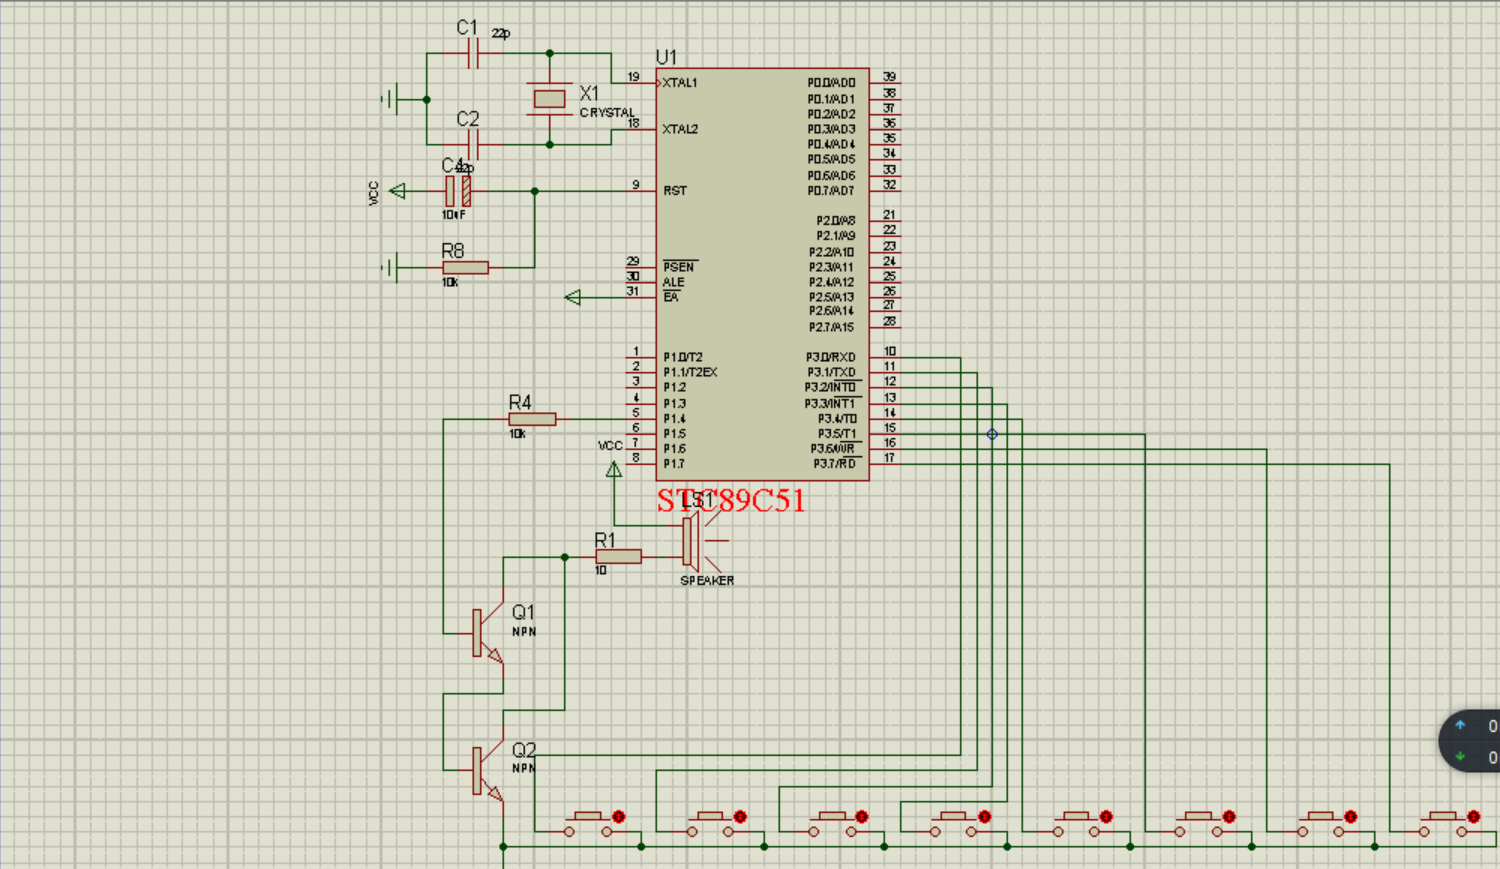
Task: Click the Q1 reference label
Action: 523,612
